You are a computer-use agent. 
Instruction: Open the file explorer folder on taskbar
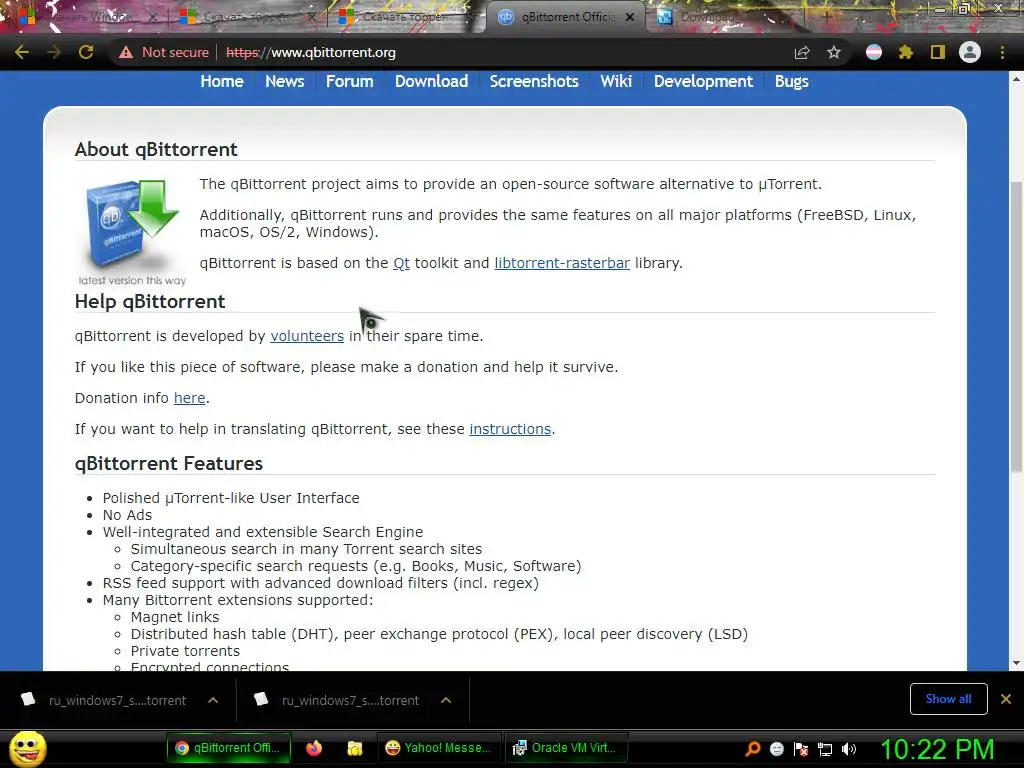[x=355, y=748]
